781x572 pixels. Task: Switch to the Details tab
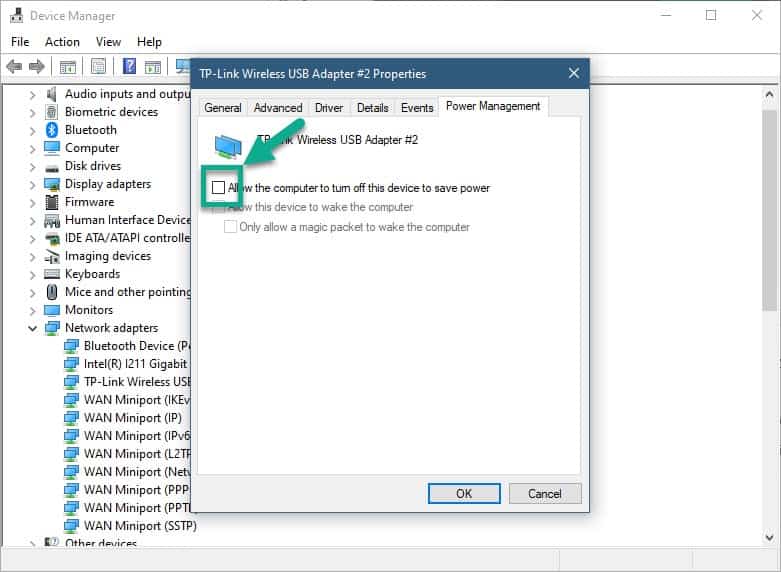click(373, 108)
